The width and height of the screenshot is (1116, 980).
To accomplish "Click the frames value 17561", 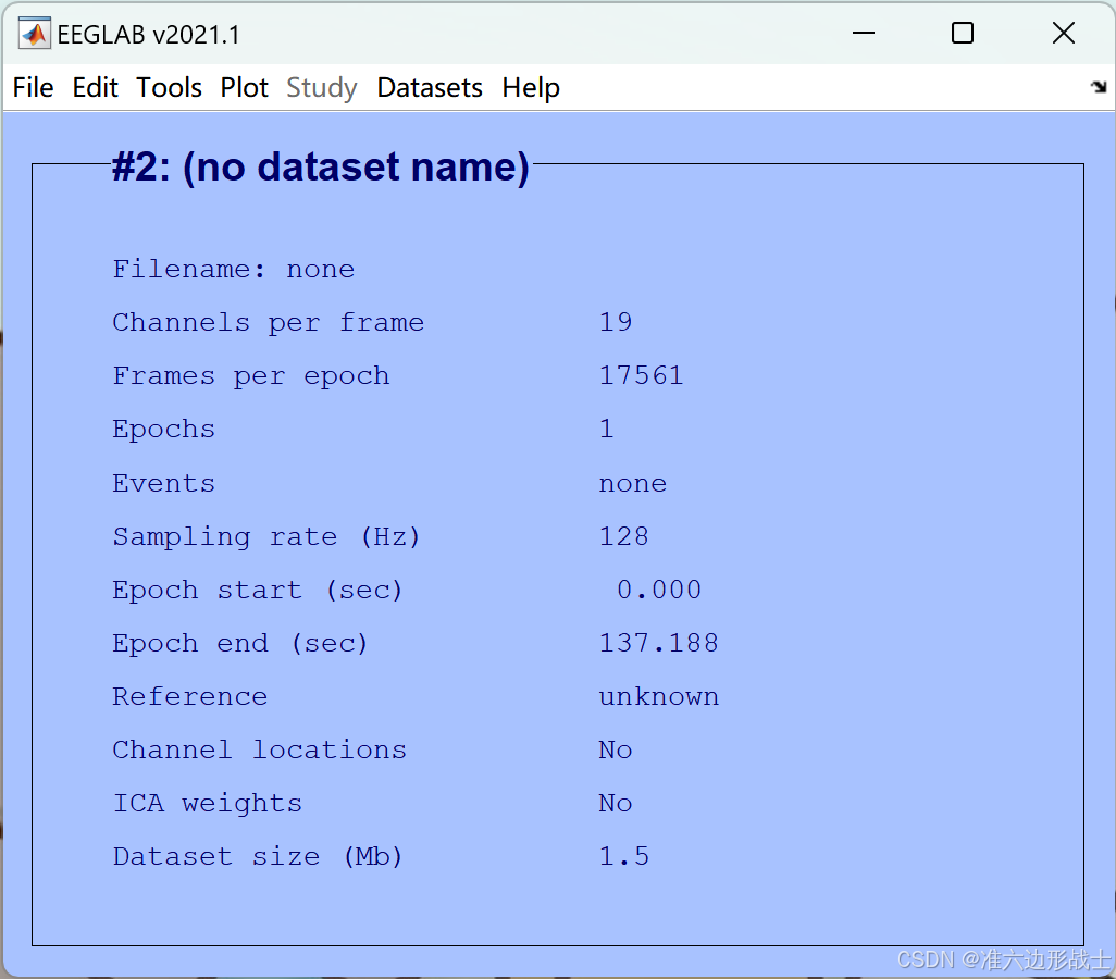I will (x=641, y=376).
